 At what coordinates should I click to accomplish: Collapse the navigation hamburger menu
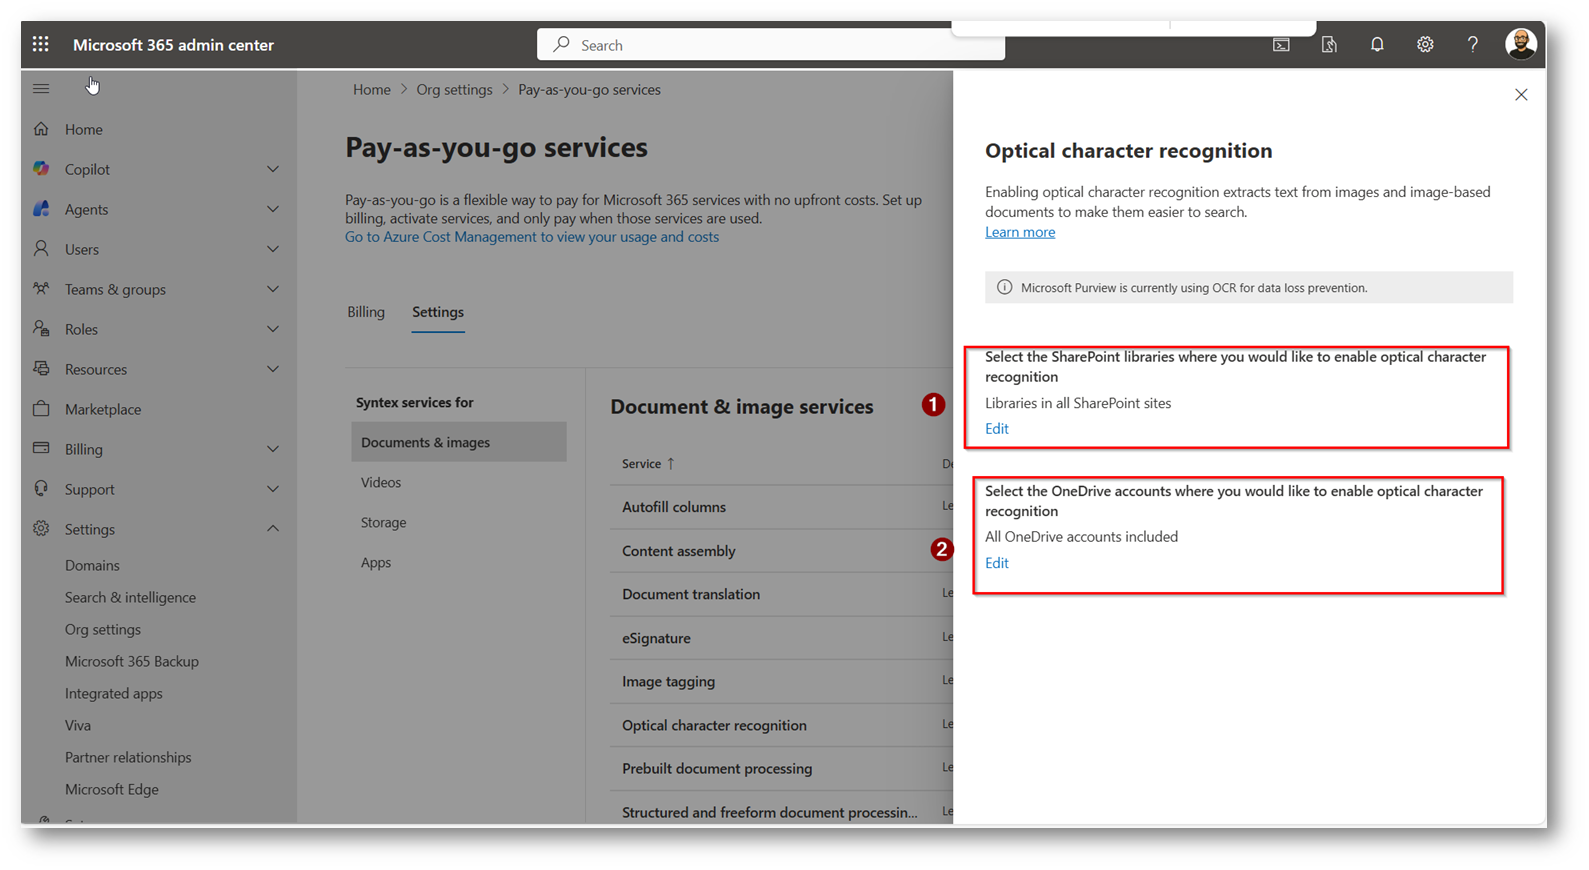point(41,89)
